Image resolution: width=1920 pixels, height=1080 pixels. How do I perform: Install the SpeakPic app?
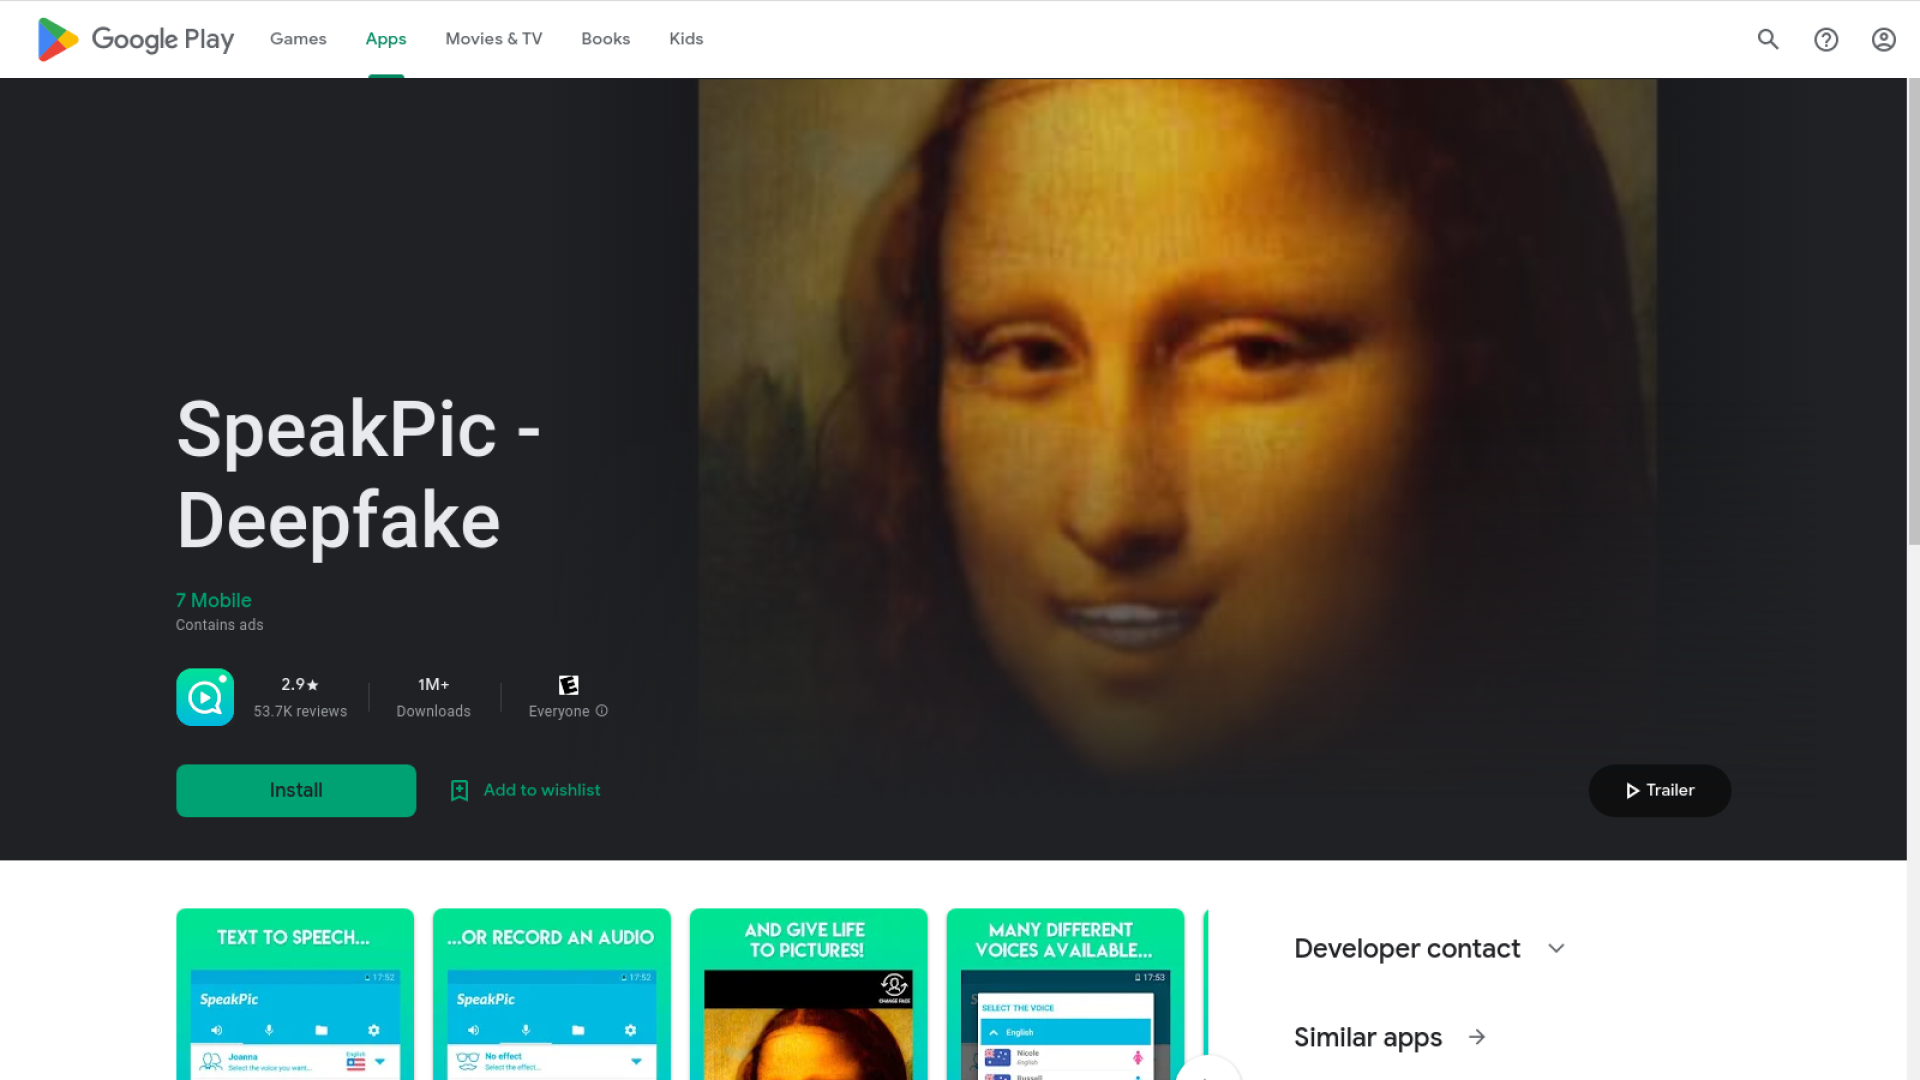[296, 790]
